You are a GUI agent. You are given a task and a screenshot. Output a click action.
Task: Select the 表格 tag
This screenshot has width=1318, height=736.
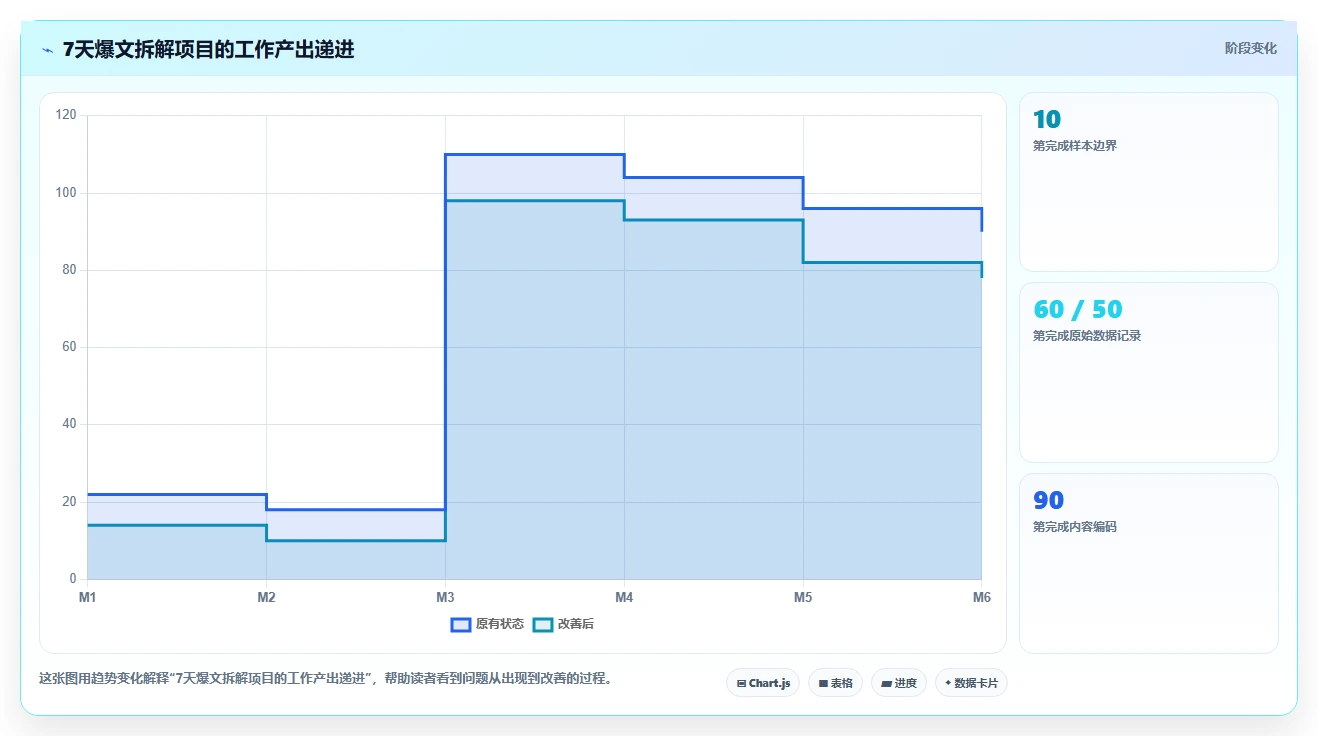(835, 683)
